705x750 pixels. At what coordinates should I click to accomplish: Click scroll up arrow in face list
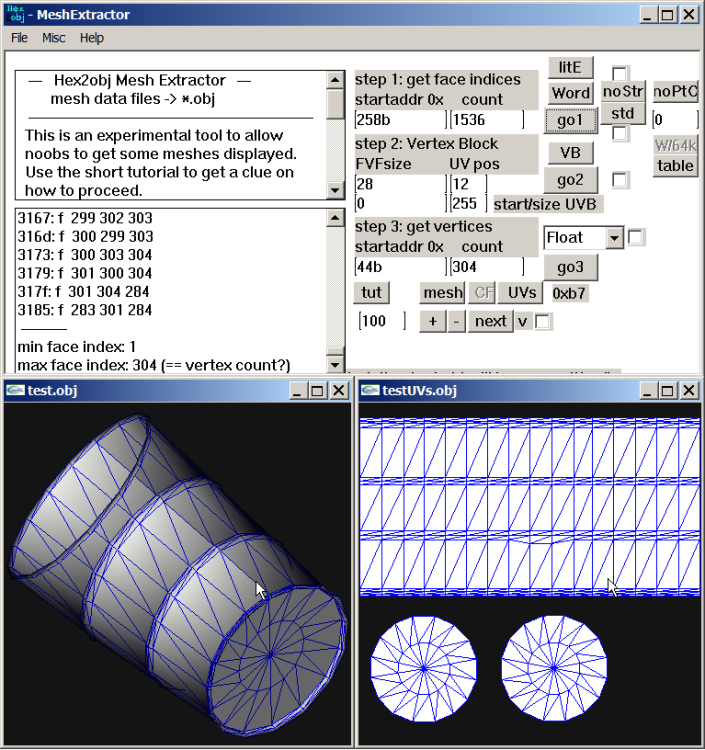point(335,218)
